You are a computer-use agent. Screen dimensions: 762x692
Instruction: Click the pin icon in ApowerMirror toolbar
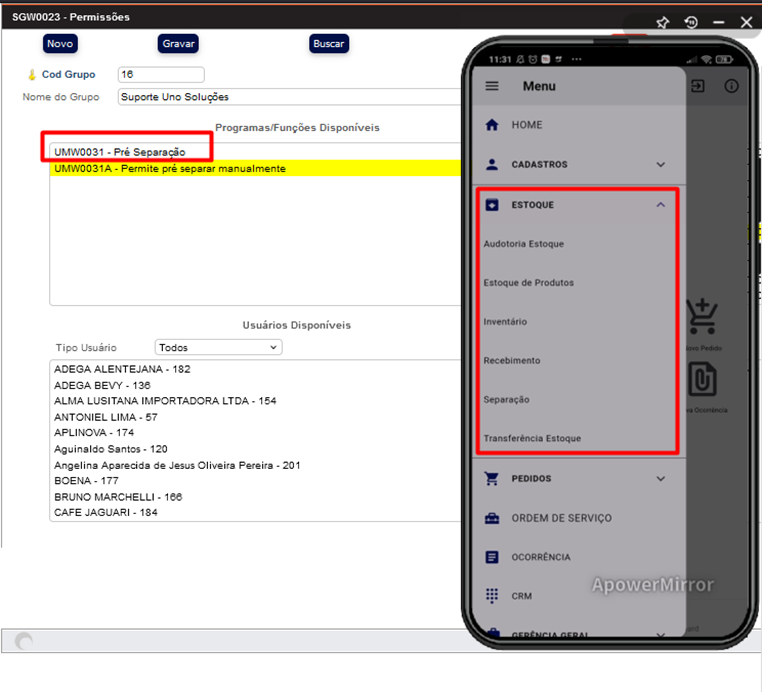pyautogui.click(x=662, y=22)
